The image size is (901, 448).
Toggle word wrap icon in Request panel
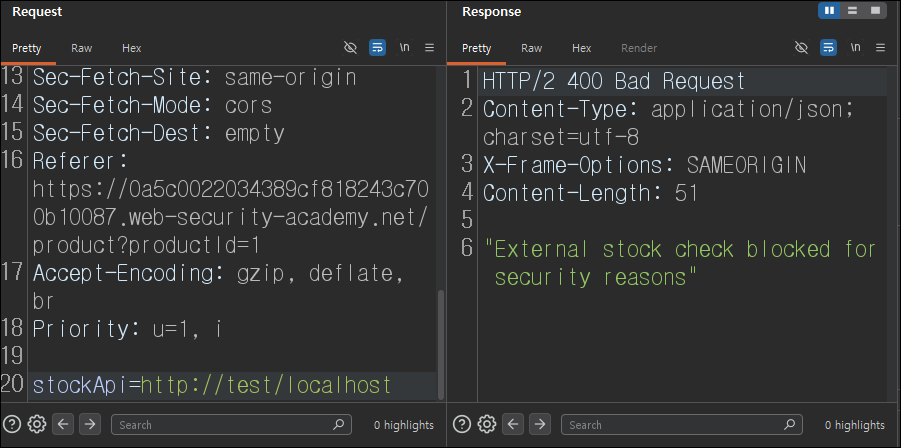point(377,48)
